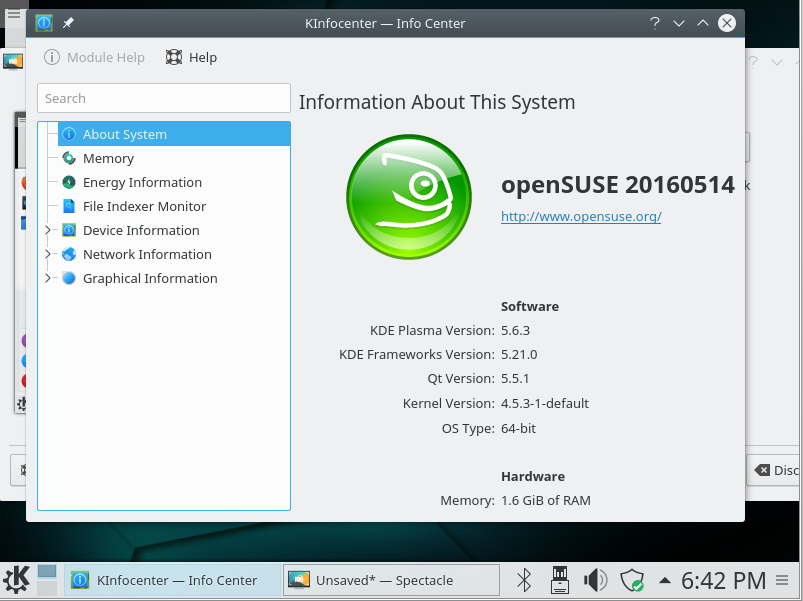Show hidden system tray icons
The image size is (803, 601).
(x=665, y=581)
